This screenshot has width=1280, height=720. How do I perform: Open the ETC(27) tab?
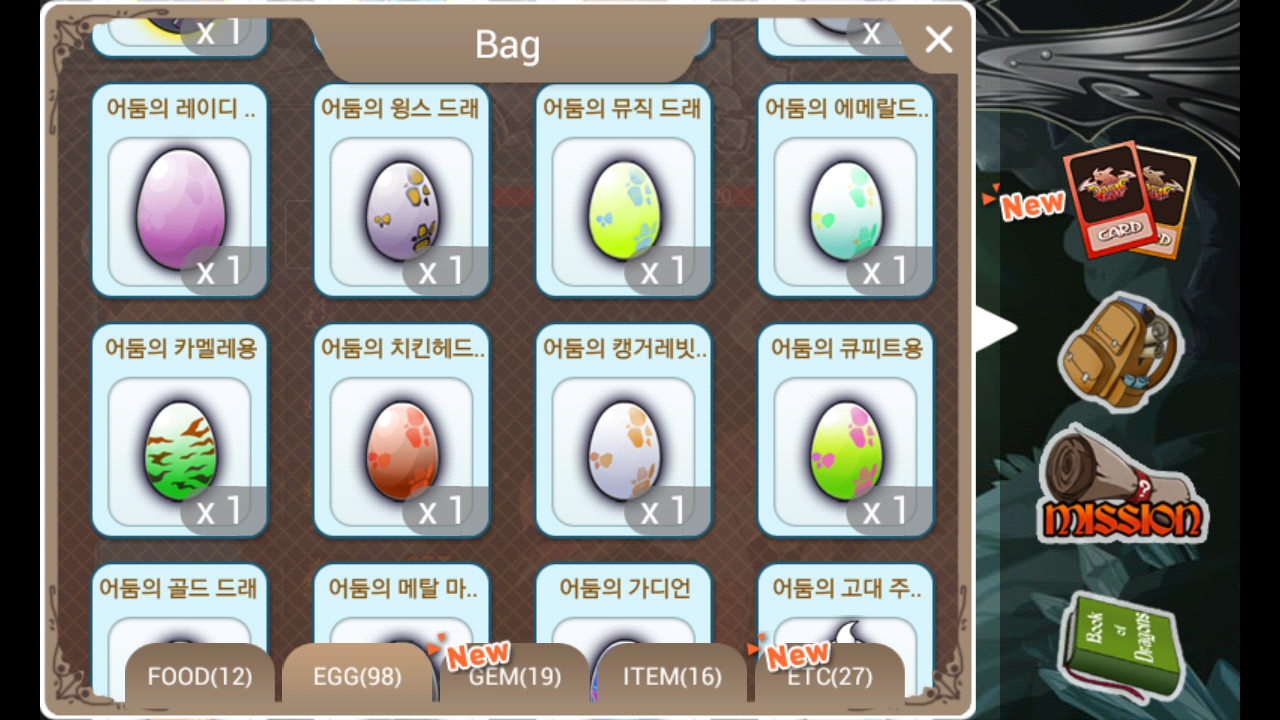point(830,676)
